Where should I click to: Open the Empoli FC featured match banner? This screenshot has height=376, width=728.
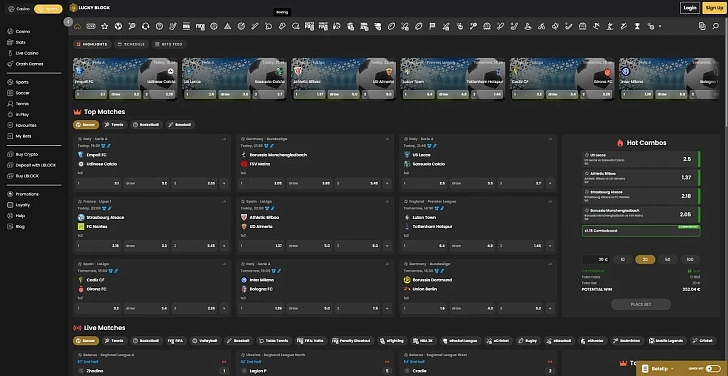[125, 78]
